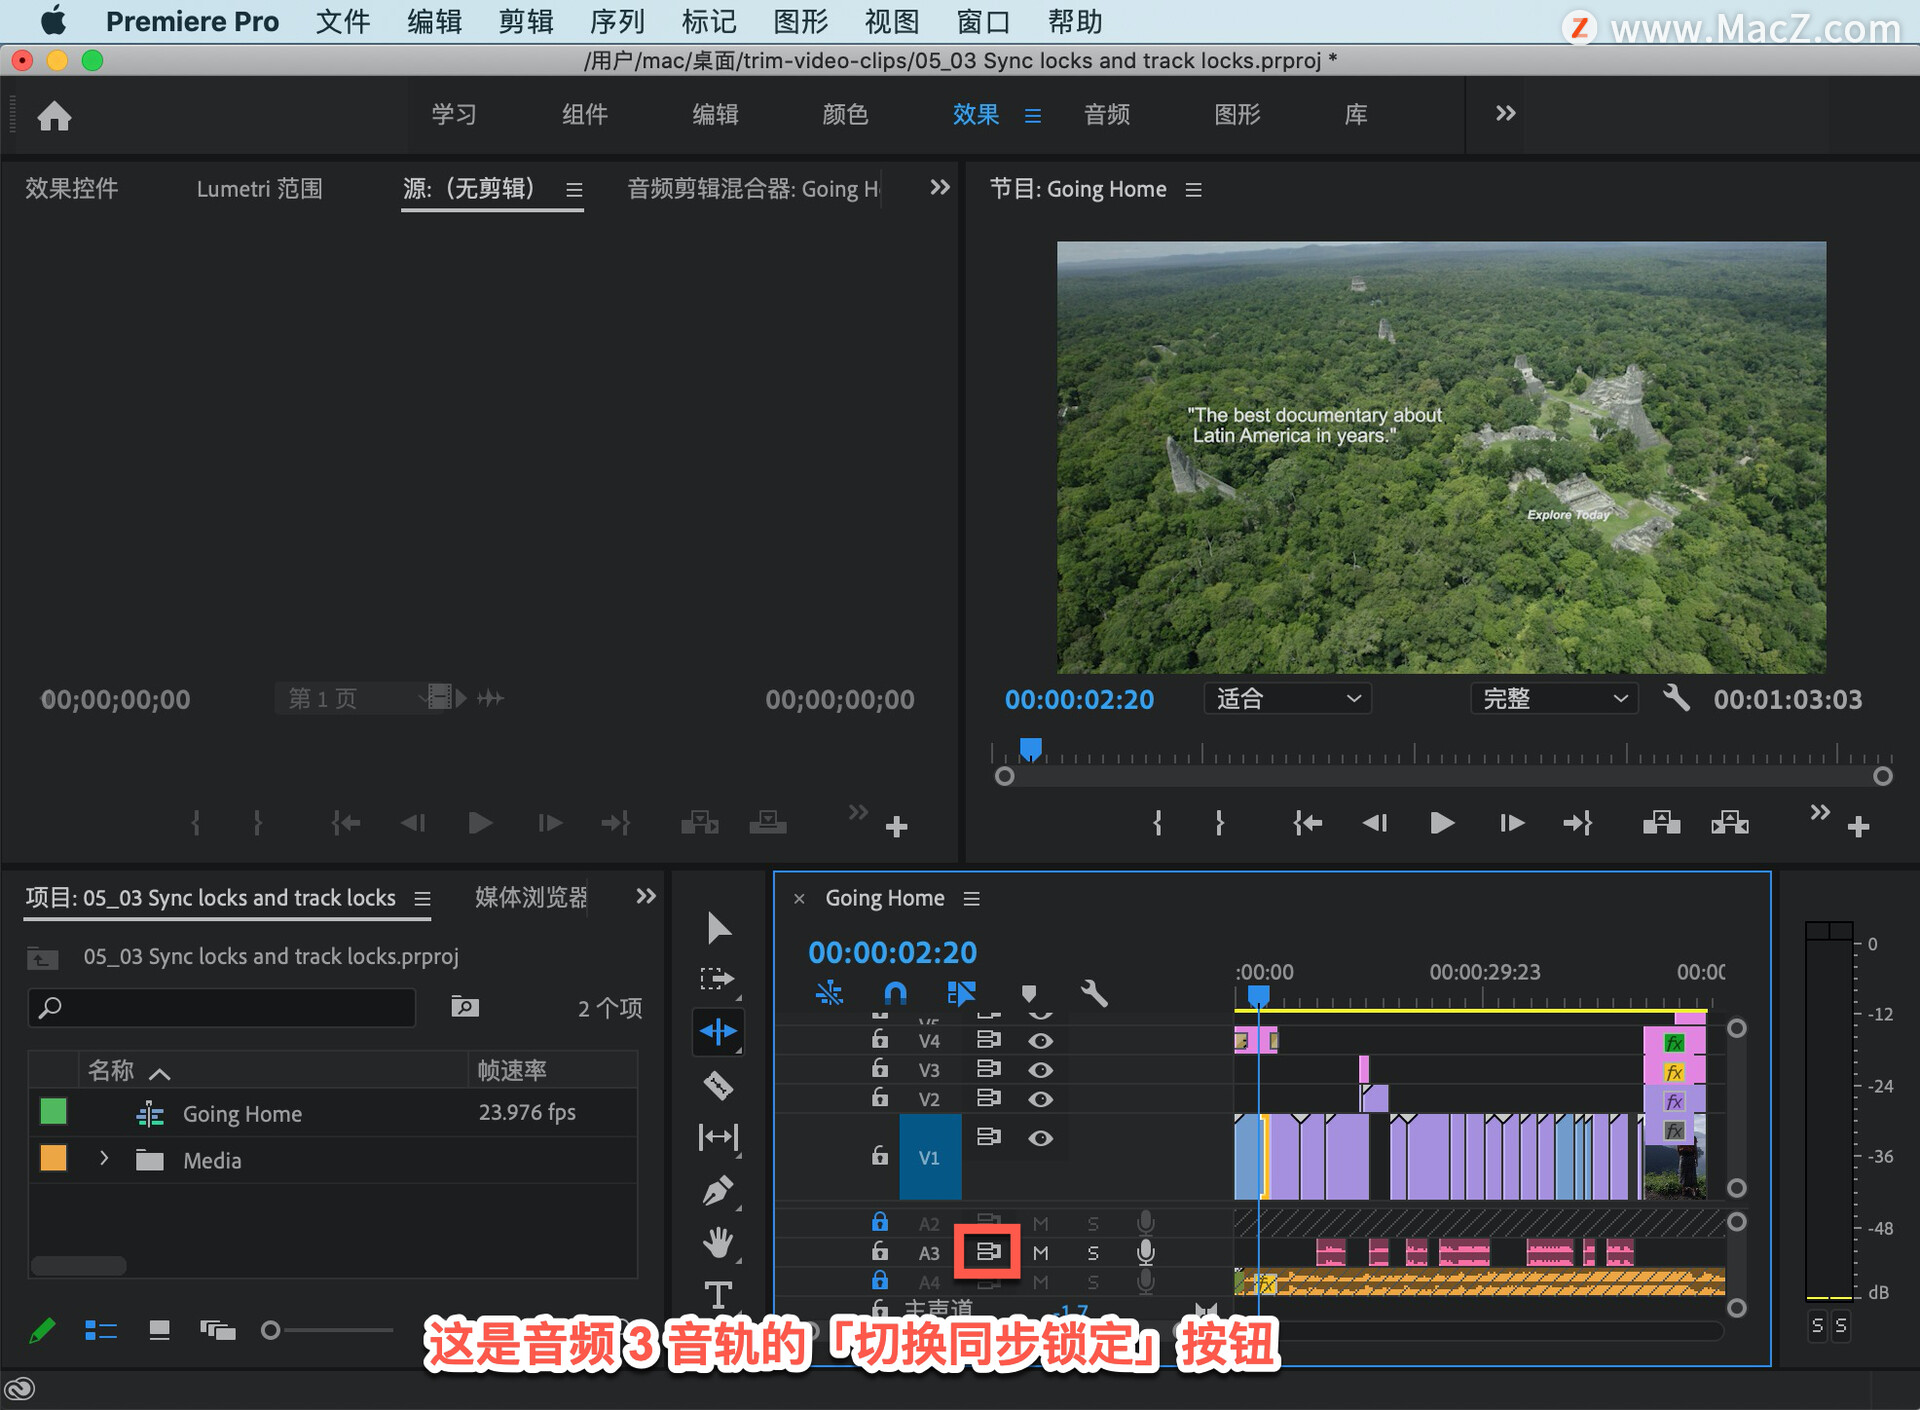Screen dimensions: 1920x1410
Task: Open the zoom level dropdown 适合
Action: (1287, 698)
